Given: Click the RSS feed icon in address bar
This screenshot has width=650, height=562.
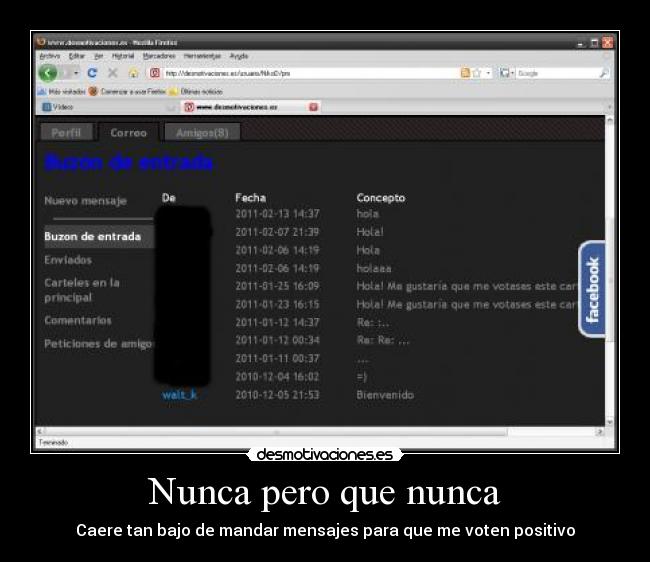Looking at the screenshot, I should point(465,73).
